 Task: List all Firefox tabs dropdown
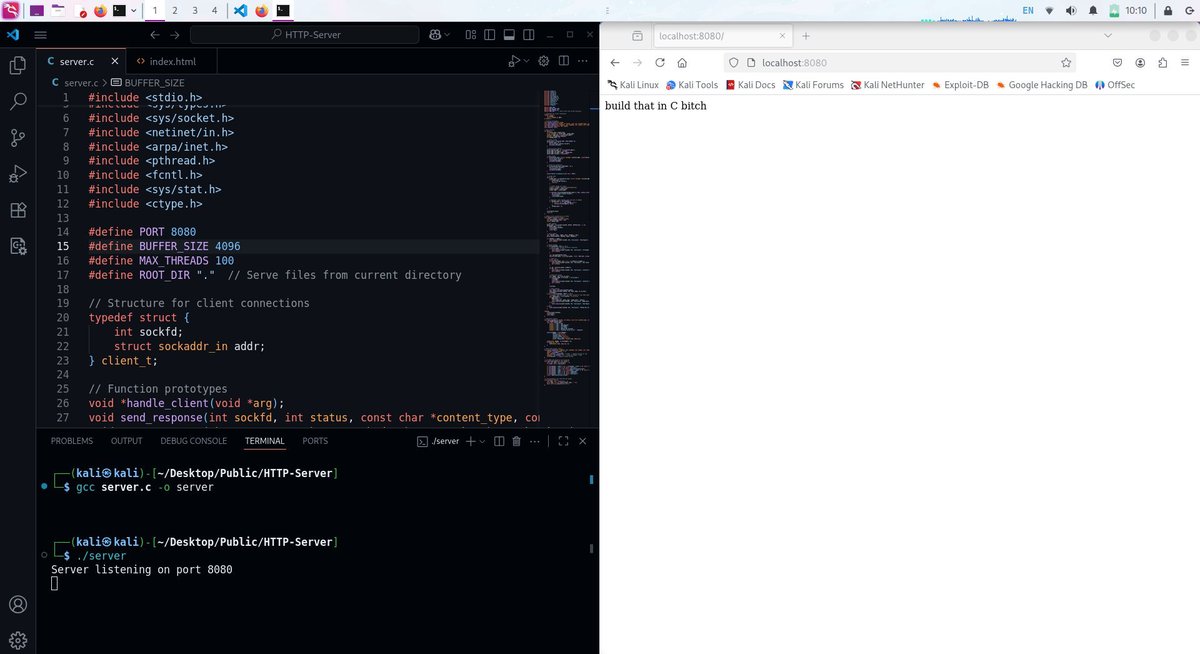(1107, 36)
